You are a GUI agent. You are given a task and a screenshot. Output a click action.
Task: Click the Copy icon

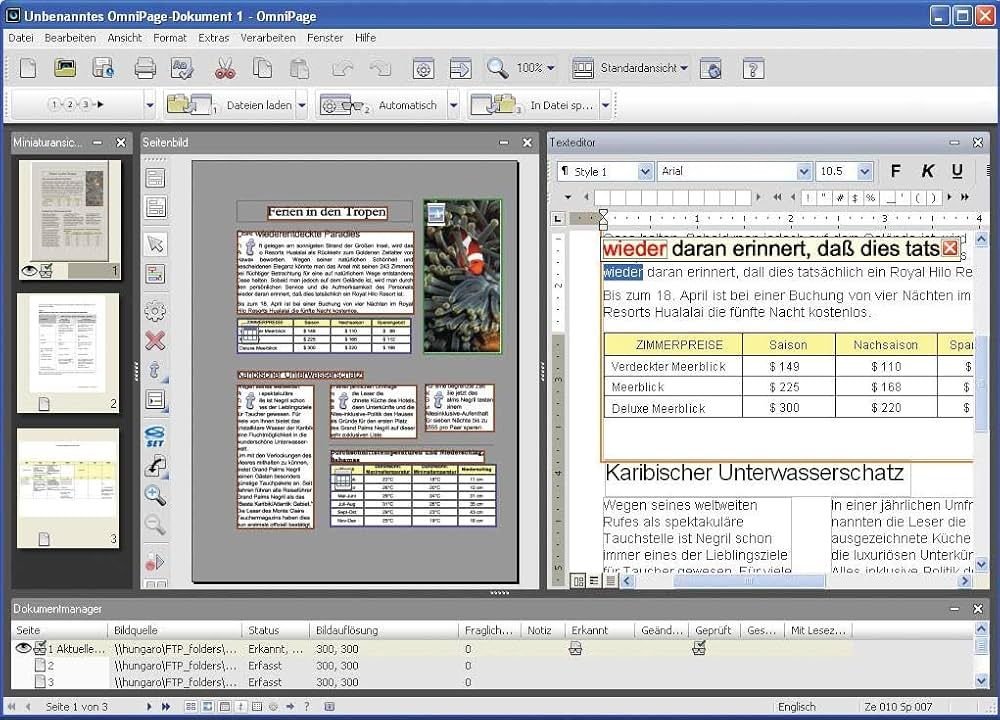coord(262,68)
